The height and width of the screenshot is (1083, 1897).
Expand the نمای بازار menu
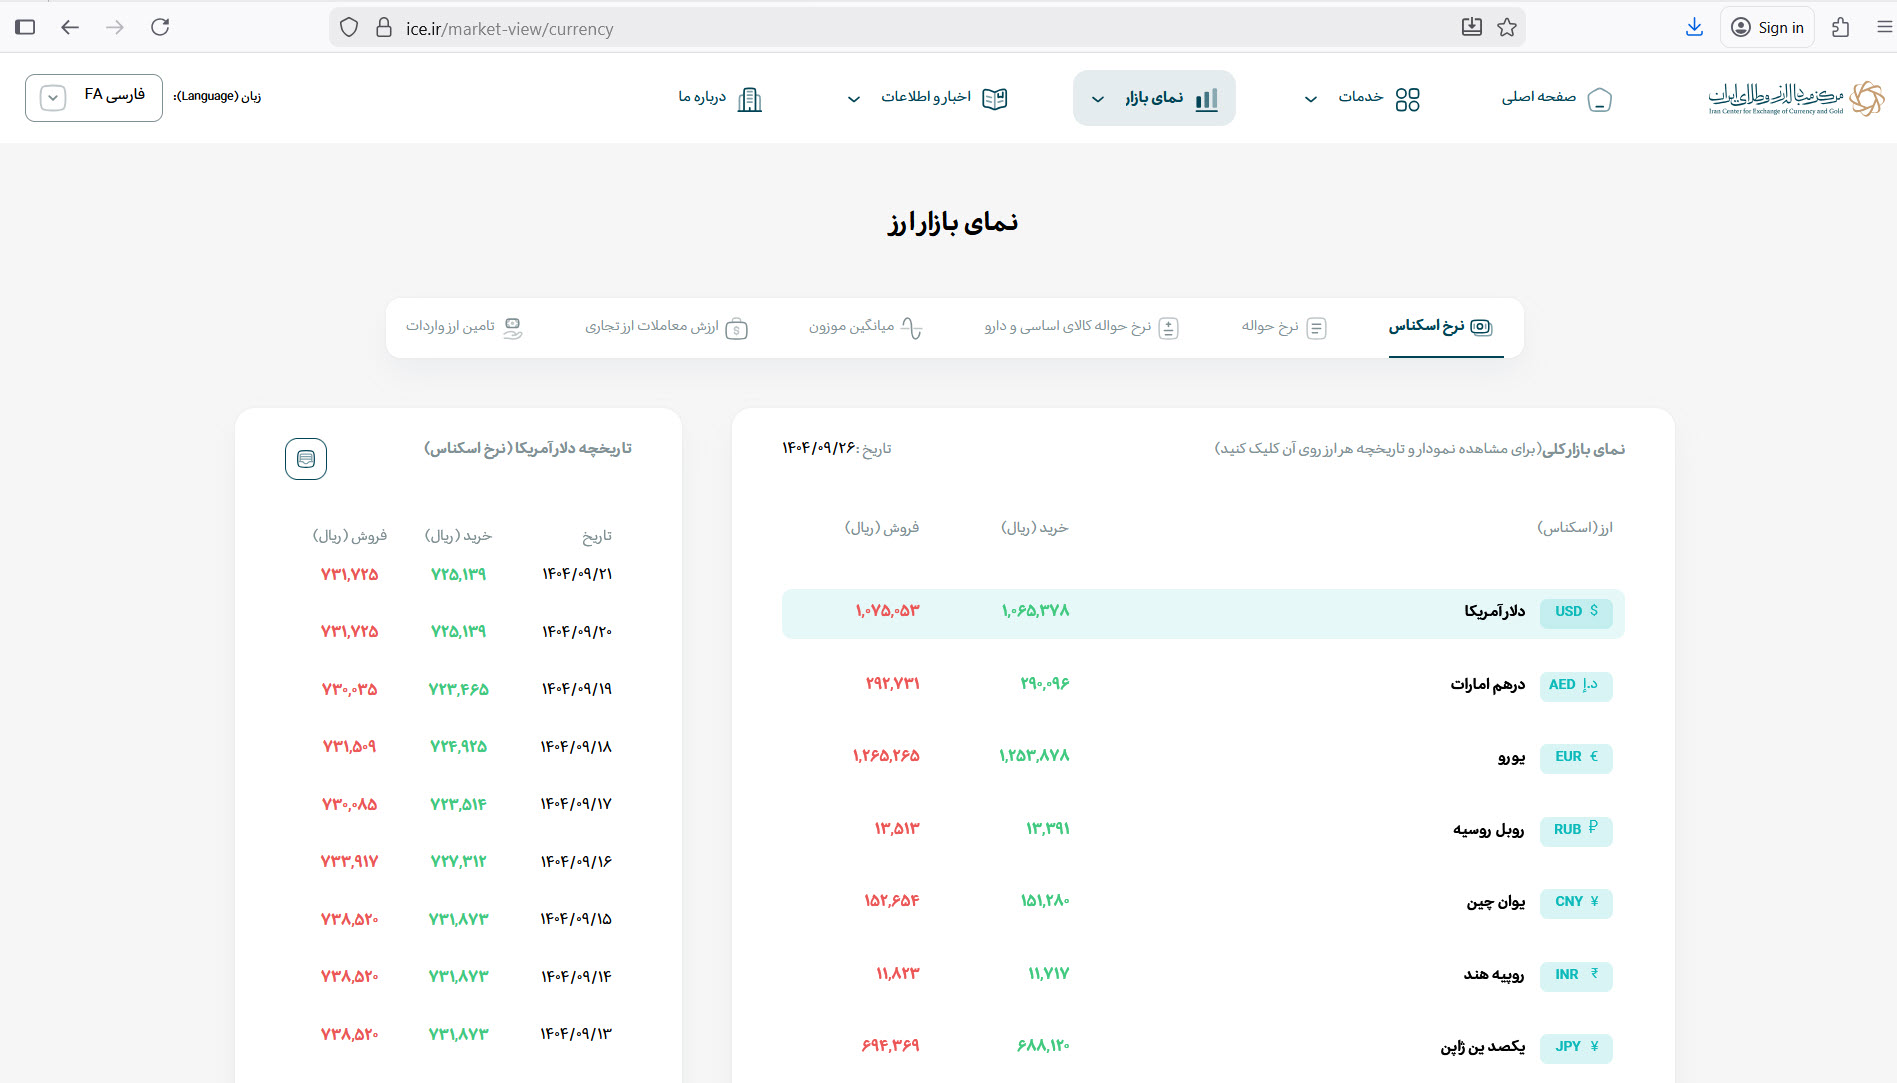pos(1154,98)
